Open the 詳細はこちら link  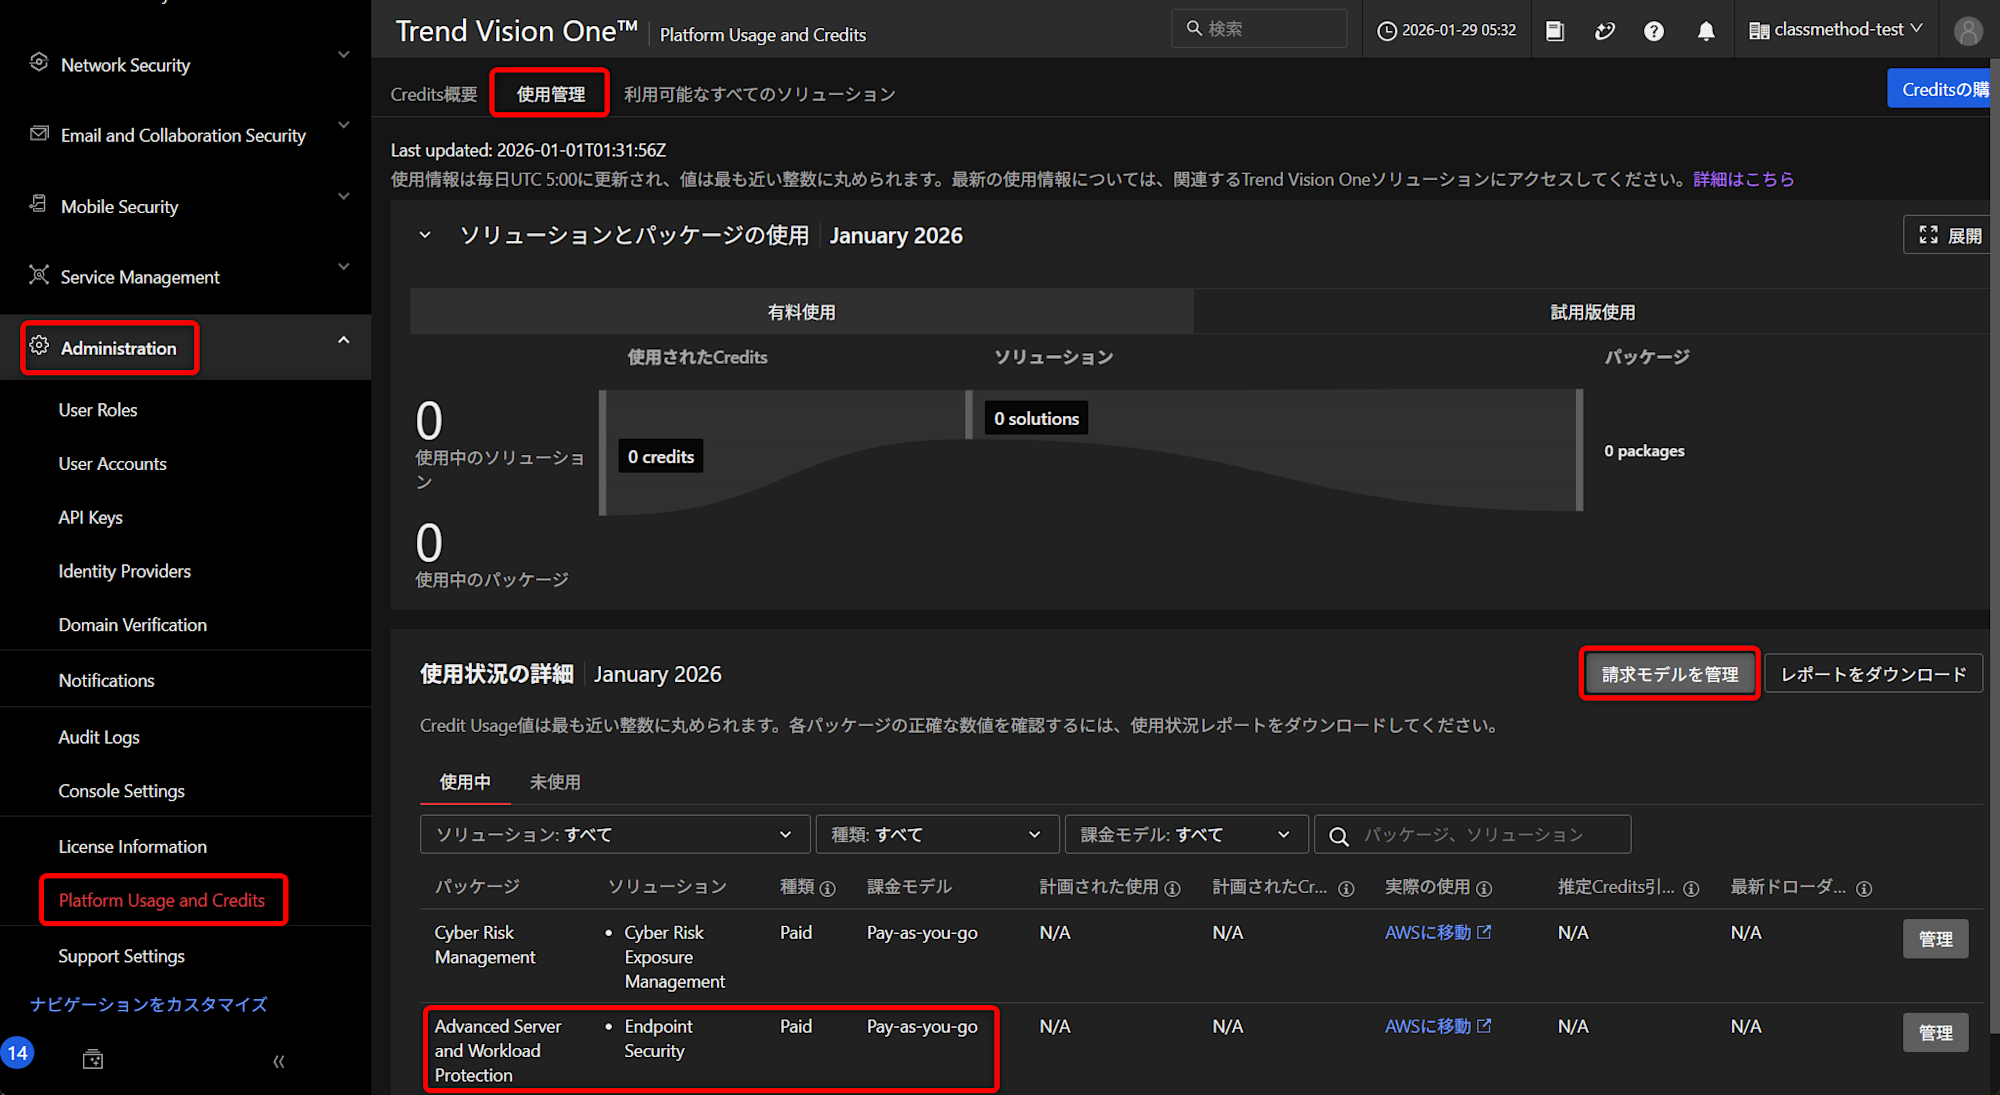click(x=1743, y=179)
